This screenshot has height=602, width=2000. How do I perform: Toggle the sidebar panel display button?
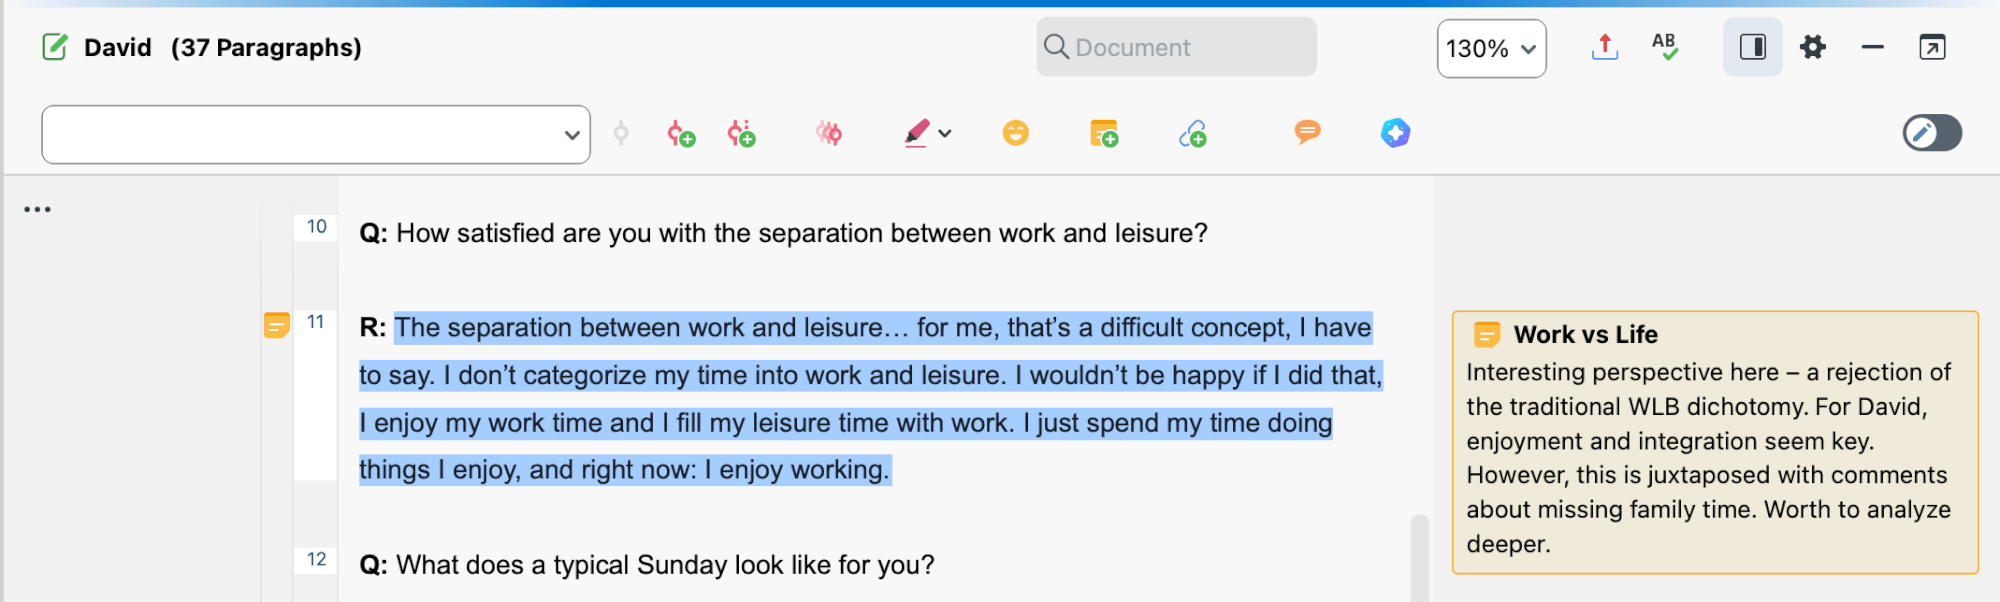(1752, 47)
